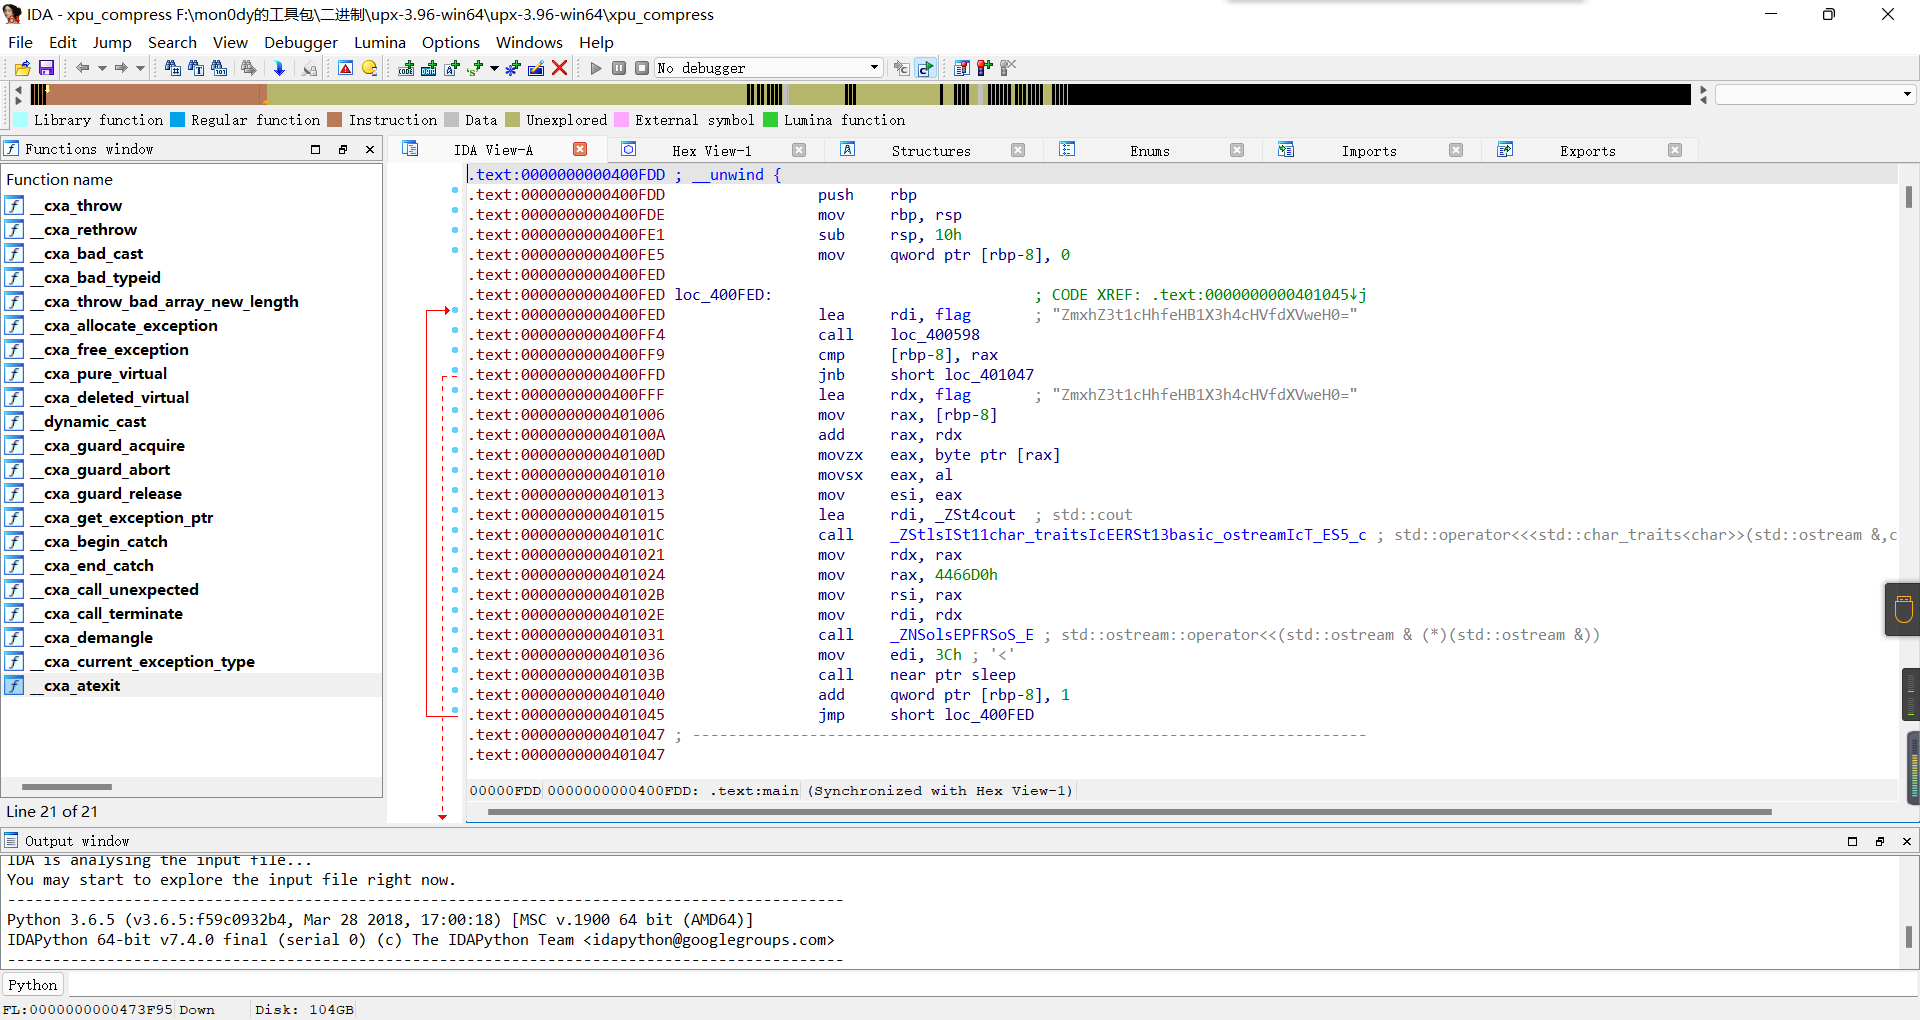Screen dimensions: 1920x1020
Task: Open the forward-jump history dropdown arrow
Action: coord(140,68)
